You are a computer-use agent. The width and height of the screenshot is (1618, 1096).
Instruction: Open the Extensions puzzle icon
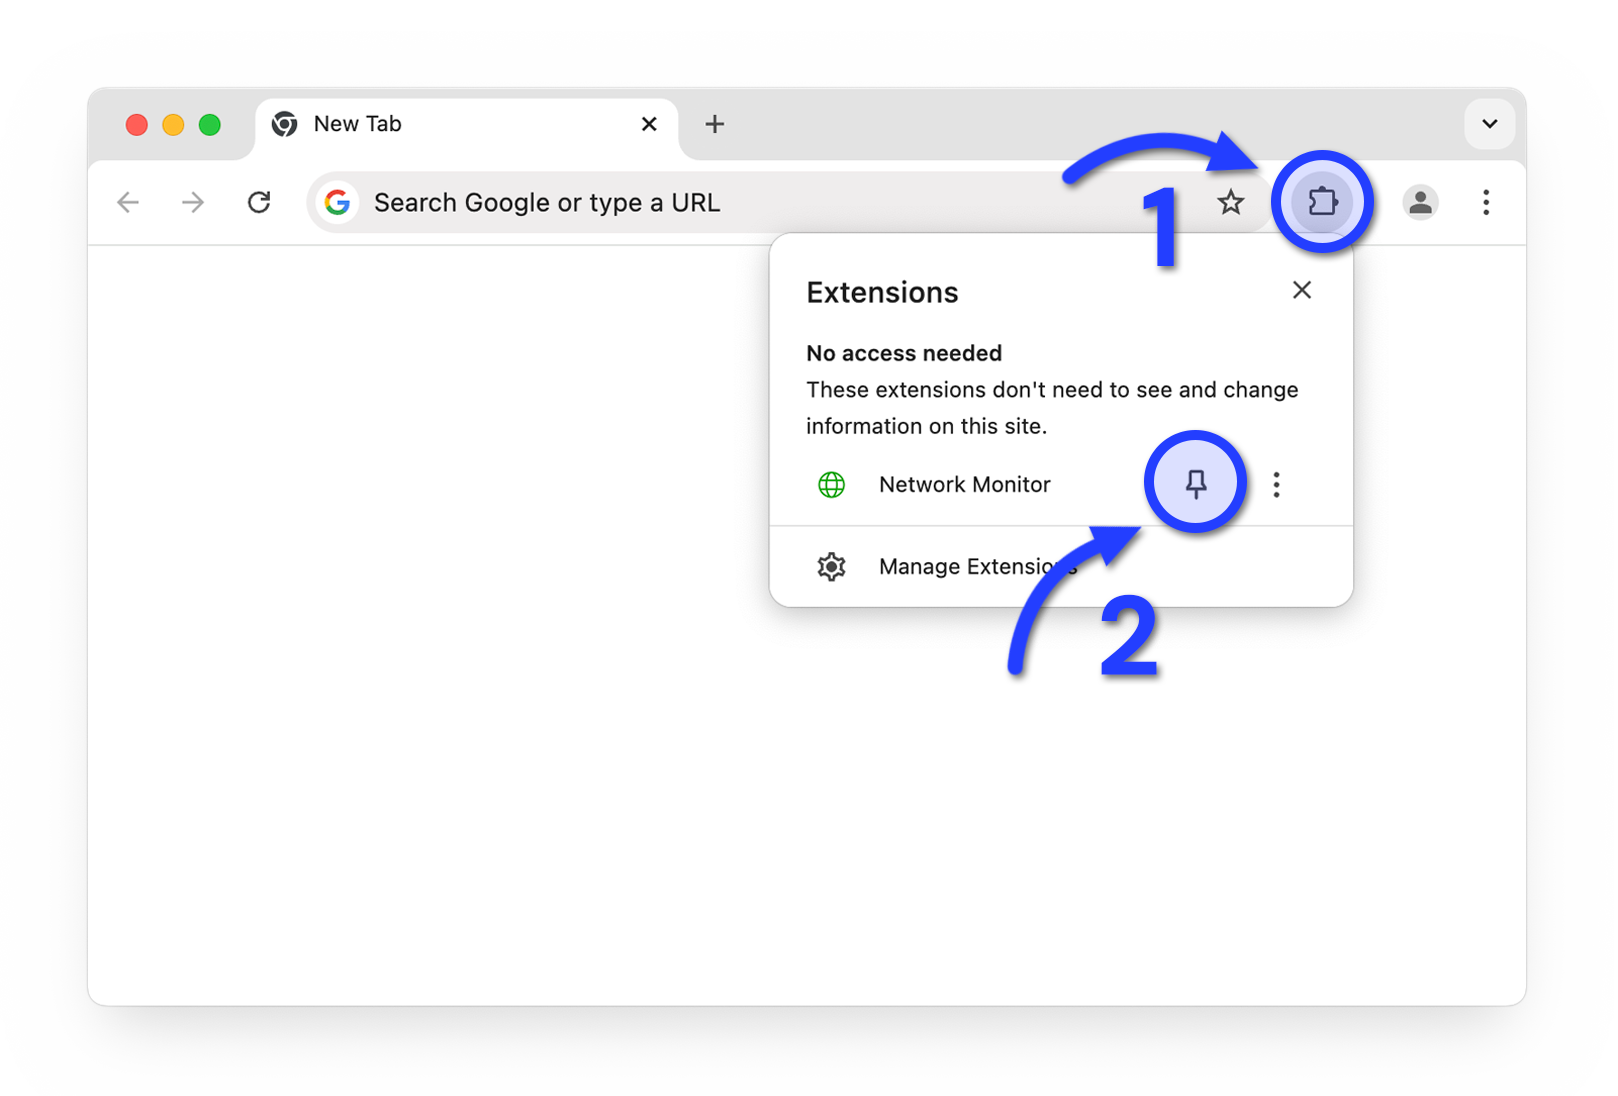[x=1322, y=202]
